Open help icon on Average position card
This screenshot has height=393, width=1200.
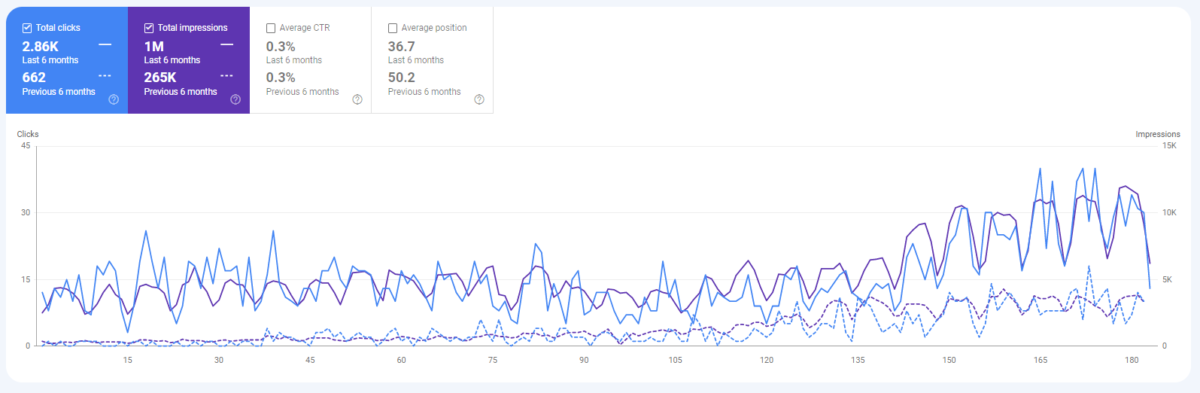tap(479, 99)
